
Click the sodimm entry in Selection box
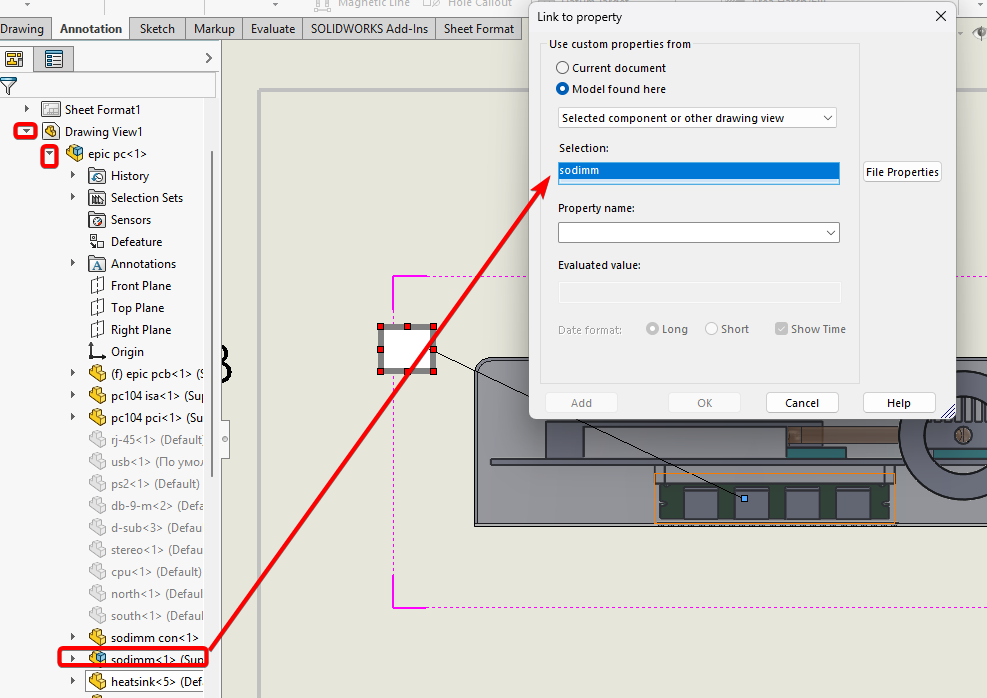coord(699,171)
